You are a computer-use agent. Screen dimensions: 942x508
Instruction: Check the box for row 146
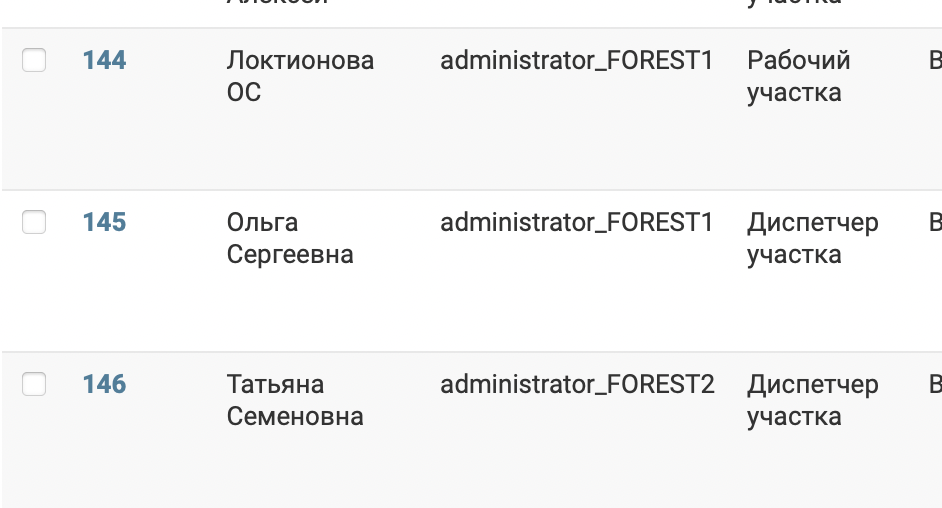tap(34, 385)
